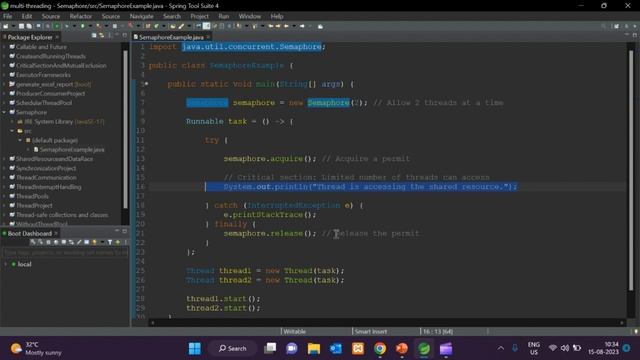Image resolution: width=640 pixels, height=360 pixels.
Task: Open the dropdown next to the Run button
Action: 89,26
